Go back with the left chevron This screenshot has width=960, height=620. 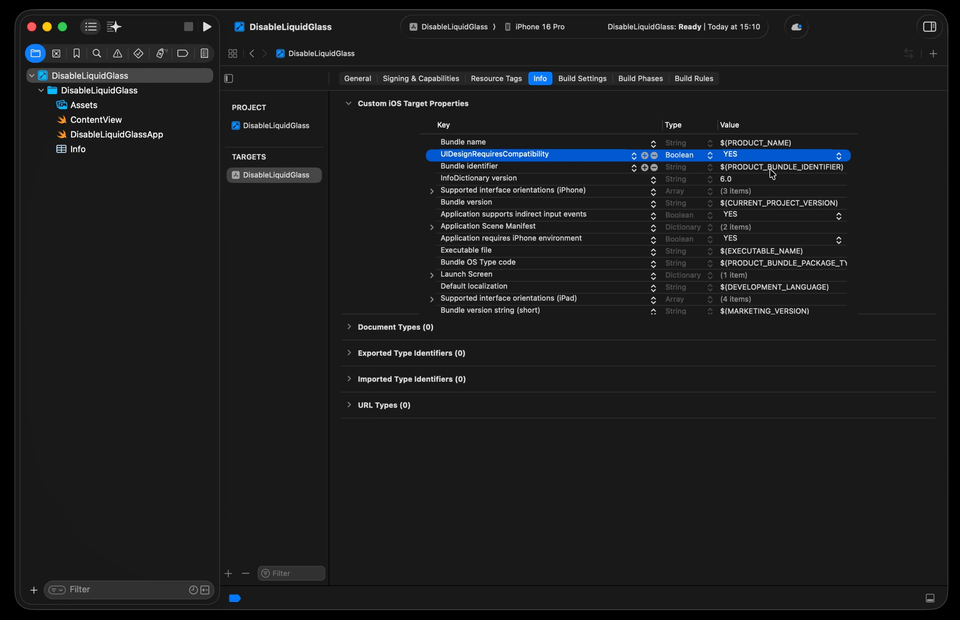pyautogui.click(x=252, y=53)
